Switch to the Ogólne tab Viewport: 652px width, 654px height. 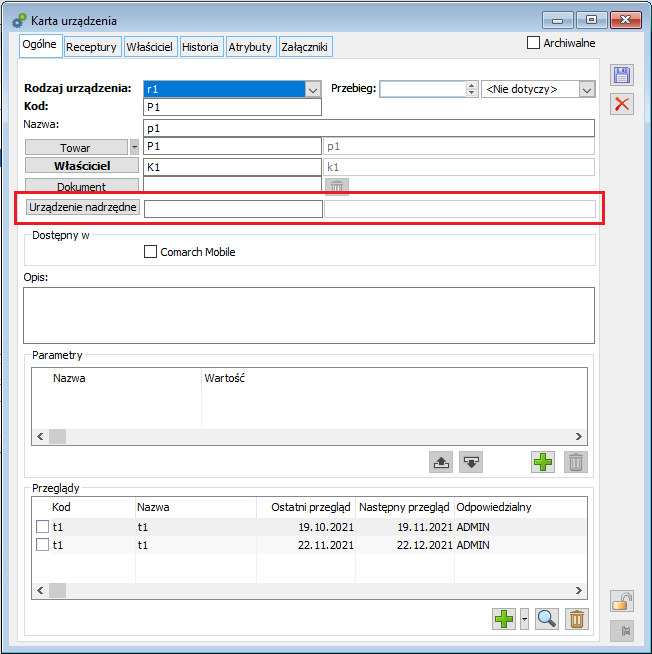(40, 45)
